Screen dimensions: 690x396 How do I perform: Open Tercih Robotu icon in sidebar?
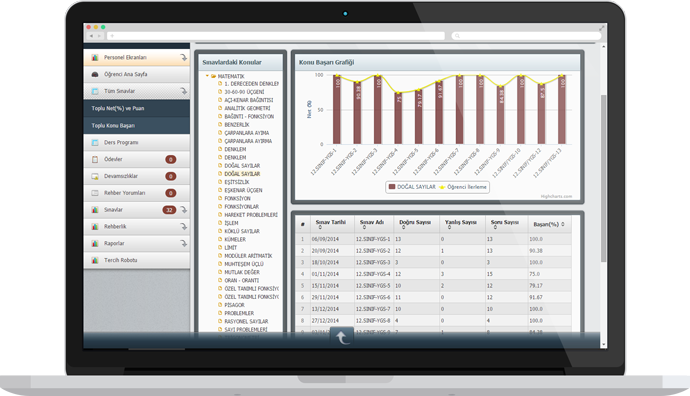95,260
